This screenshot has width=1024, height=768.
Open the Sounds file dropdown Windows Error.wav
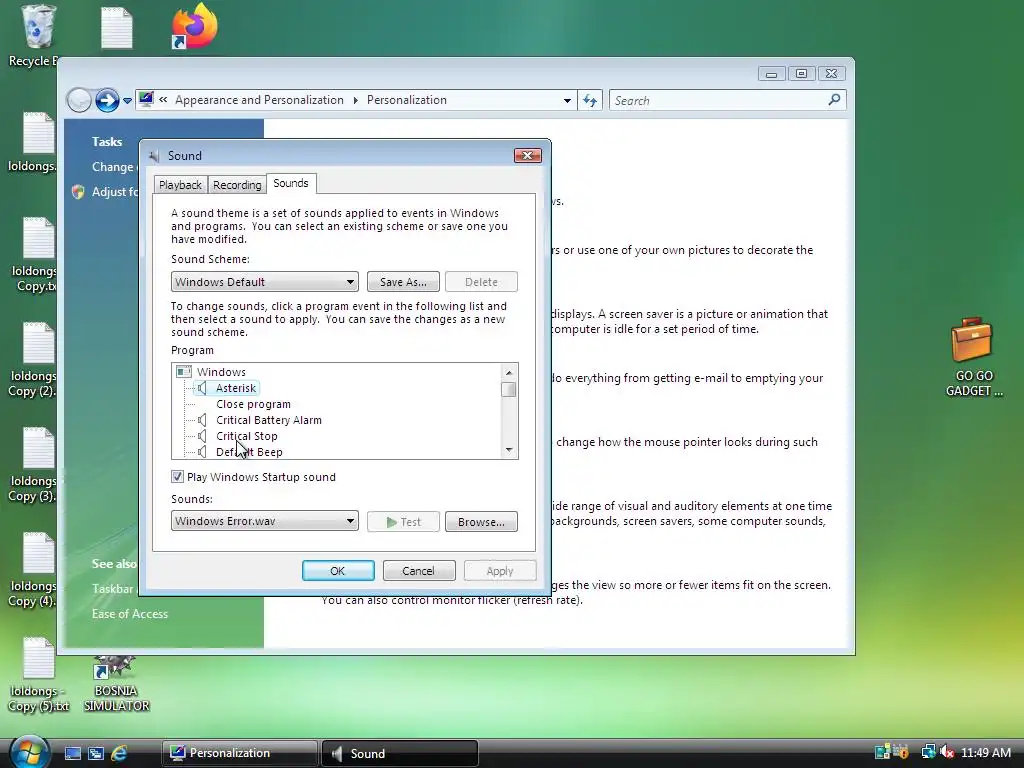pyautogui.click(x=264, y=521)
